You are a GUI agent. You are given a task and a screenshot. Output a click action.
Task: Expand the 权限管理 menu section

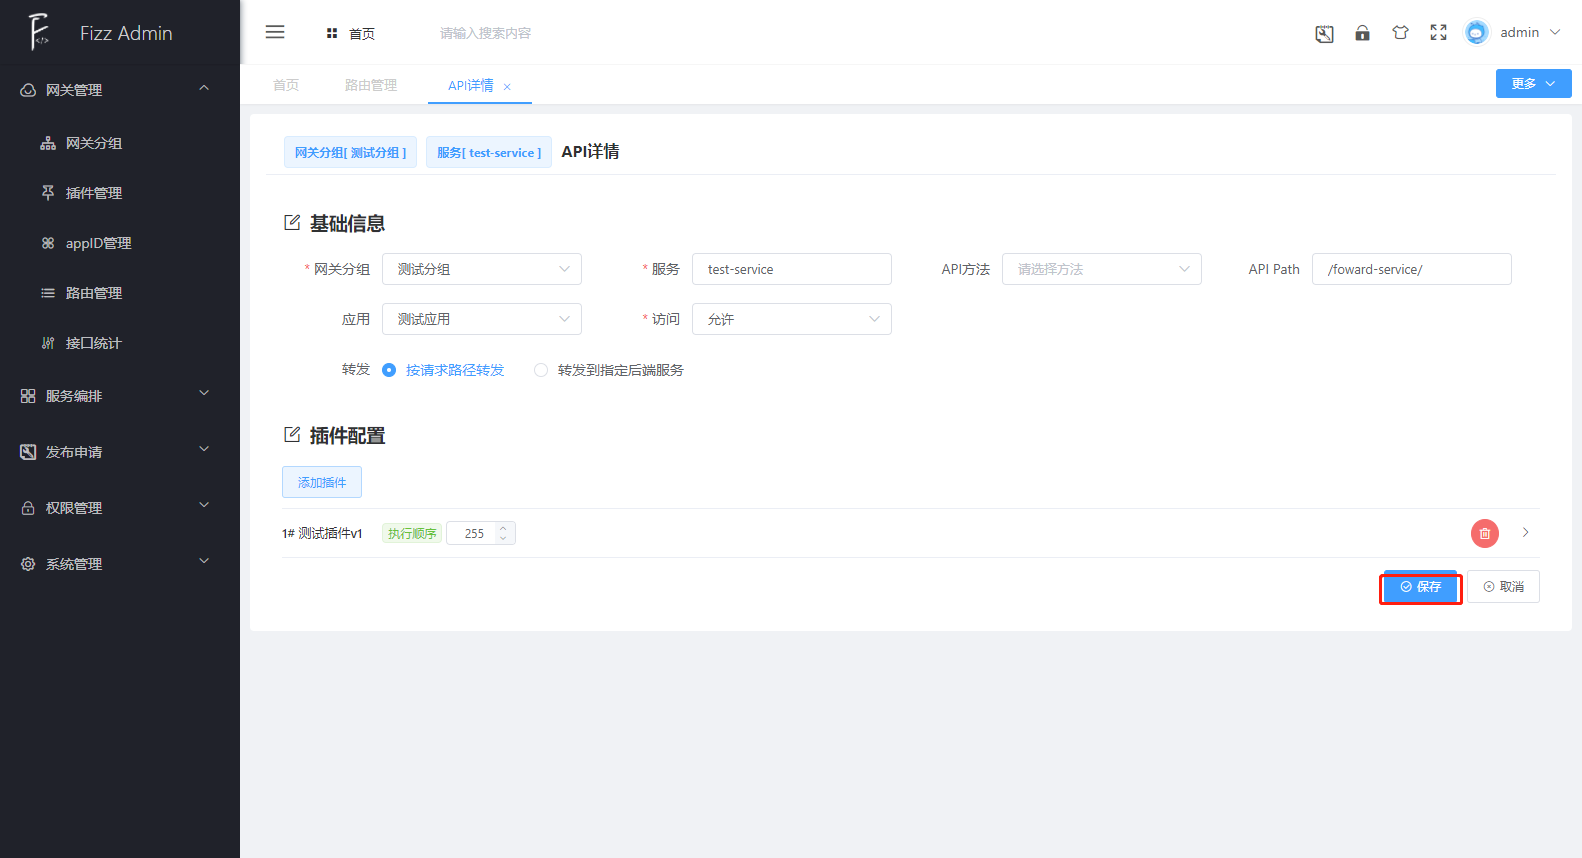point(204,506)
